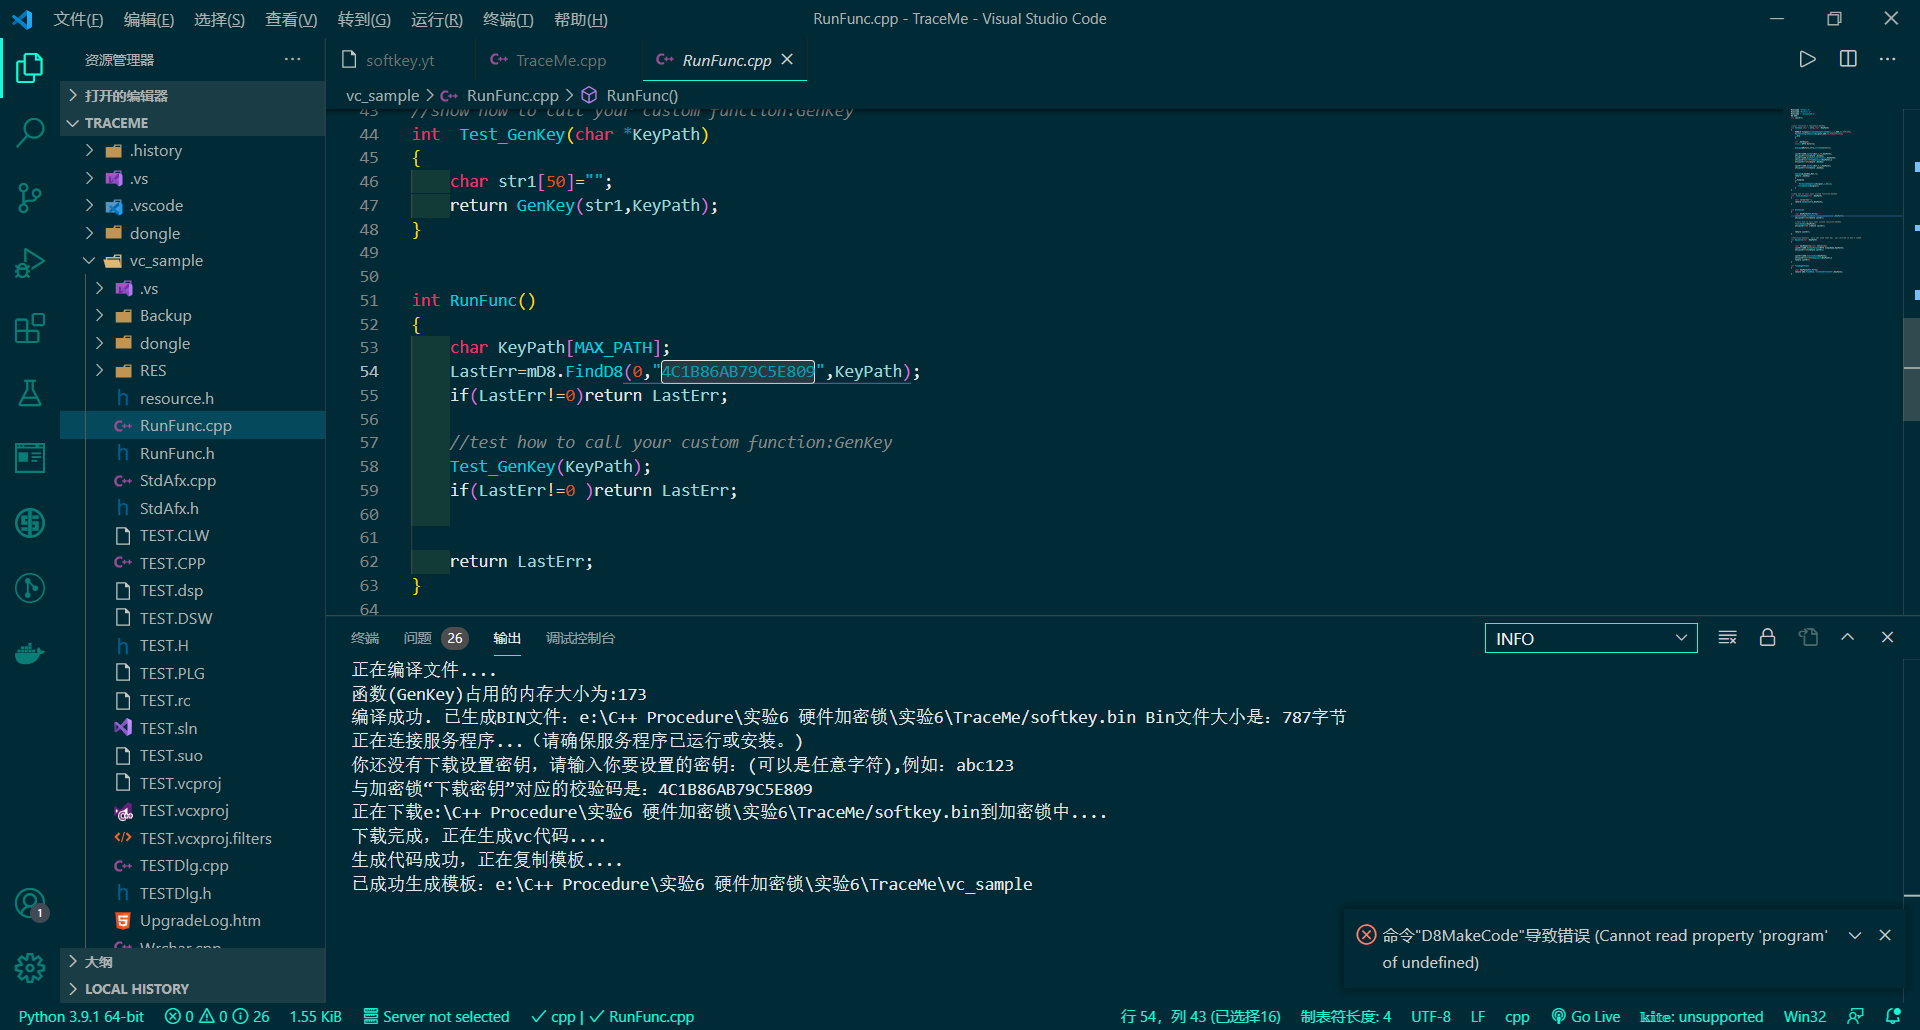Collapse the TRACEME folder section
Image resolution: width=1920 pixels, height=1030 pixels.
(x=192, y=123)
